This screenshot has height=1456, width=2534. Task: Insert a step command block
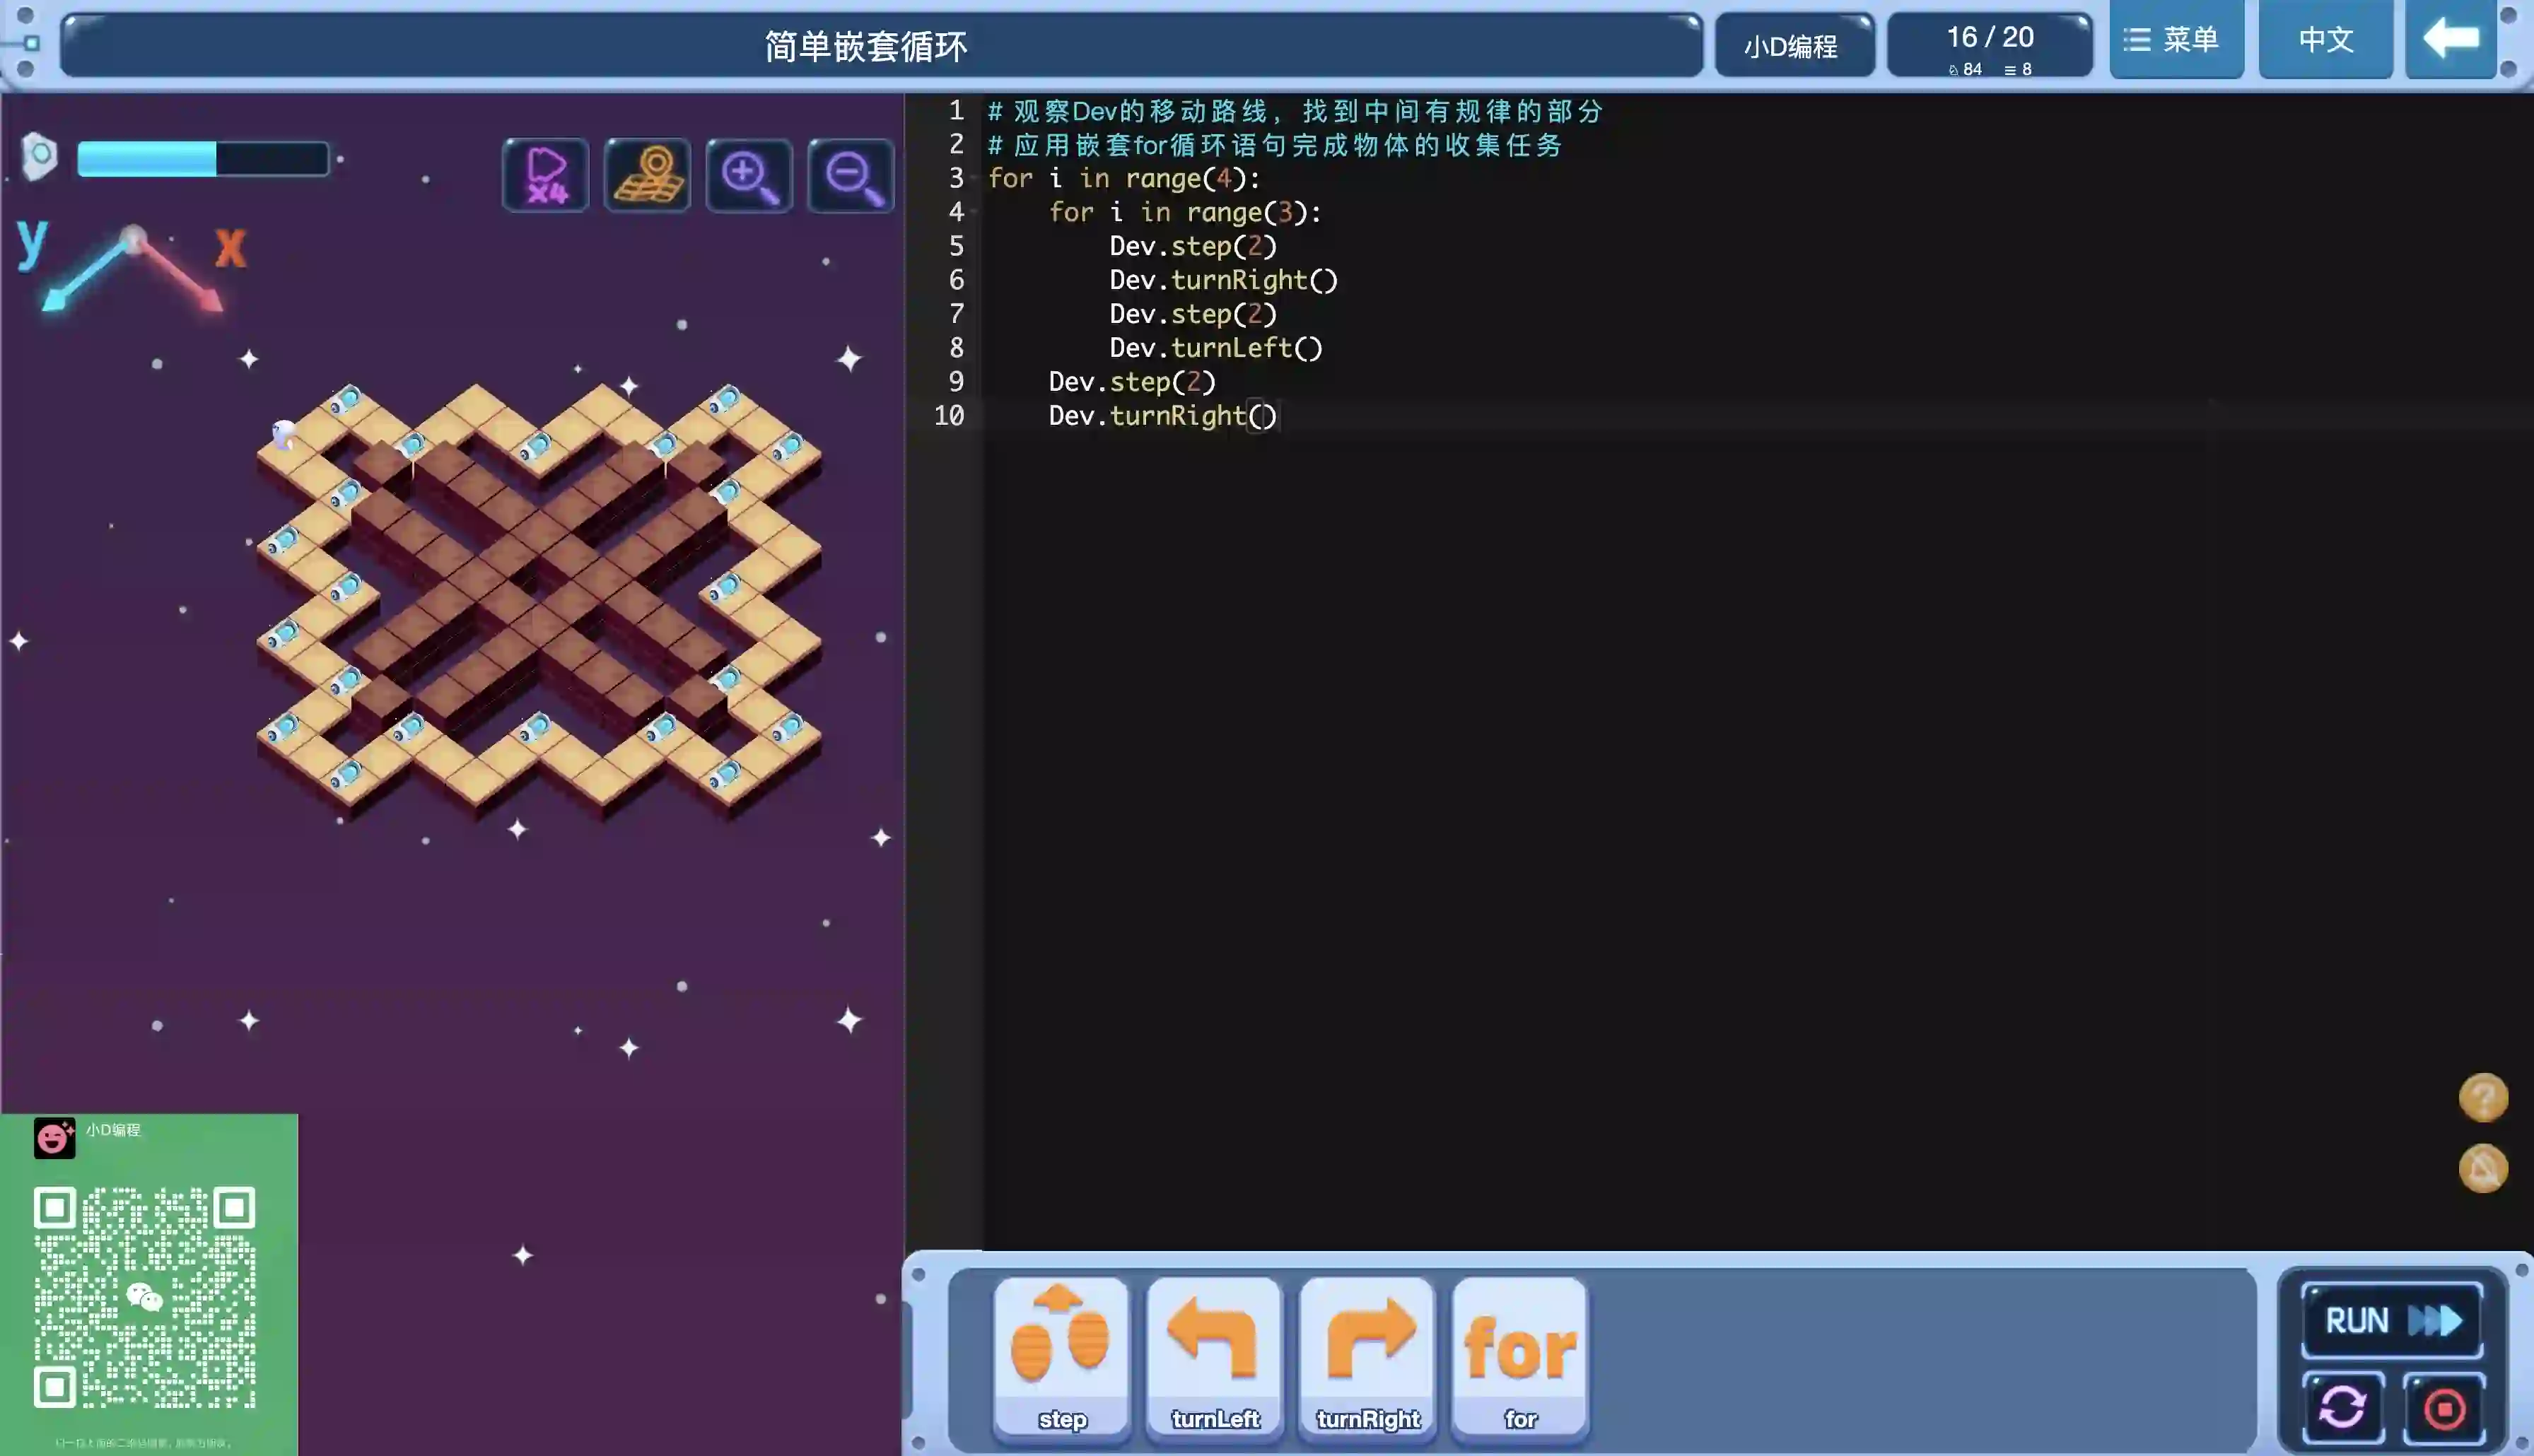tap(1062, 1356)
